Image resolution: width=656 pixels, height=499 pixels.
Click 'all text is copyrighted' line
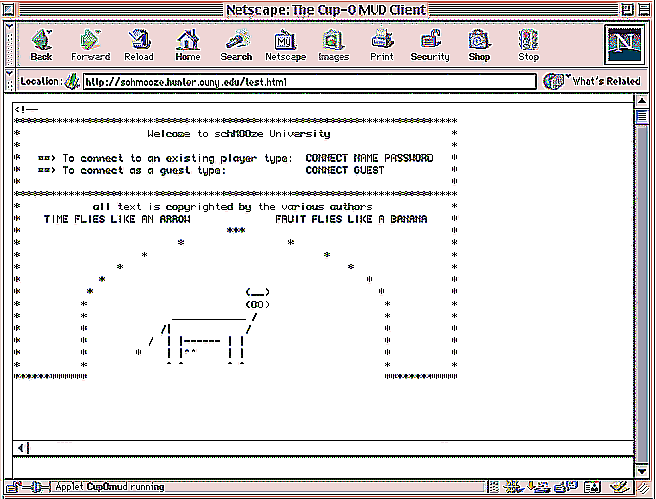(x=232, y=206)
